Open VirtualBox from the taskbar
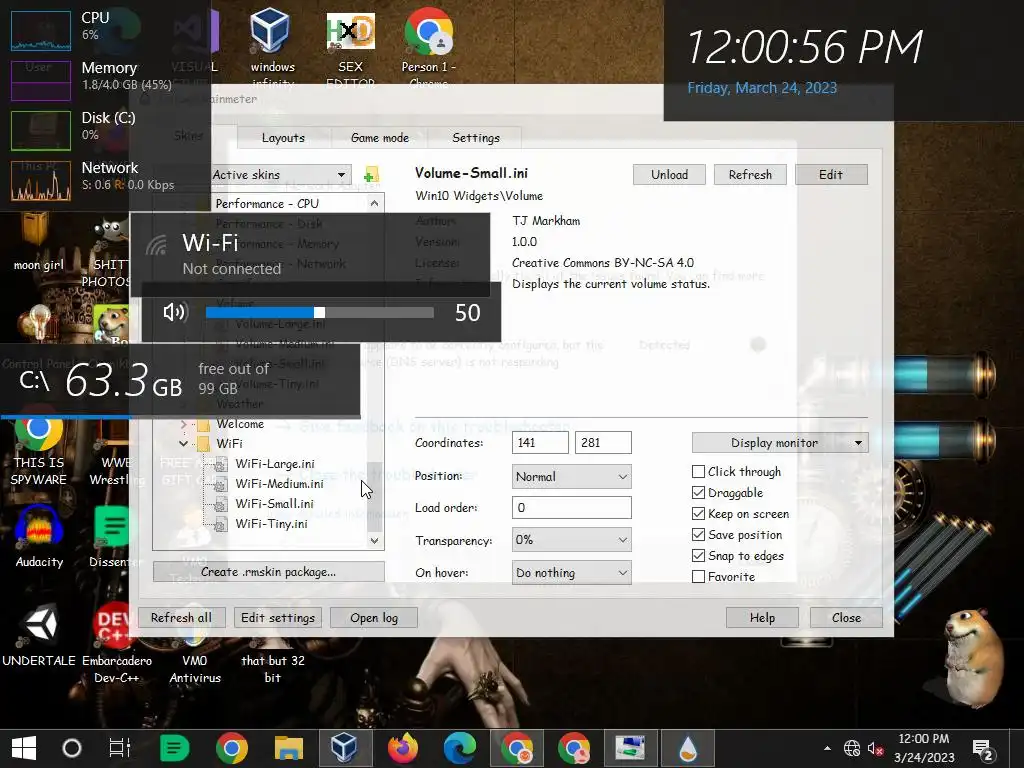 tap(345, 748)
